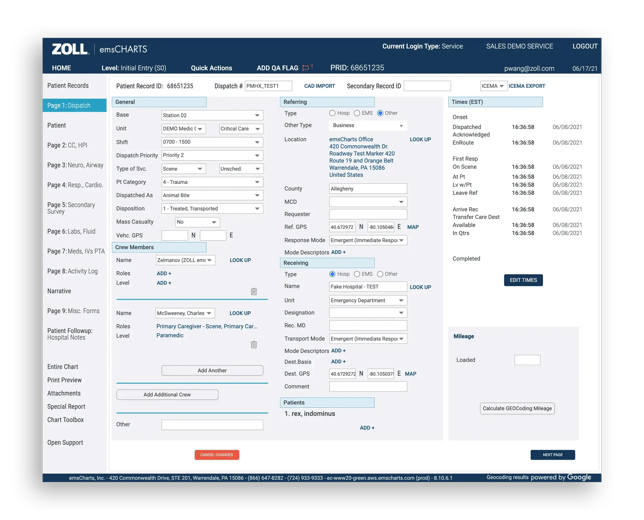
Task: Click the Loaded mileage input field
Action: coord(527,360)
